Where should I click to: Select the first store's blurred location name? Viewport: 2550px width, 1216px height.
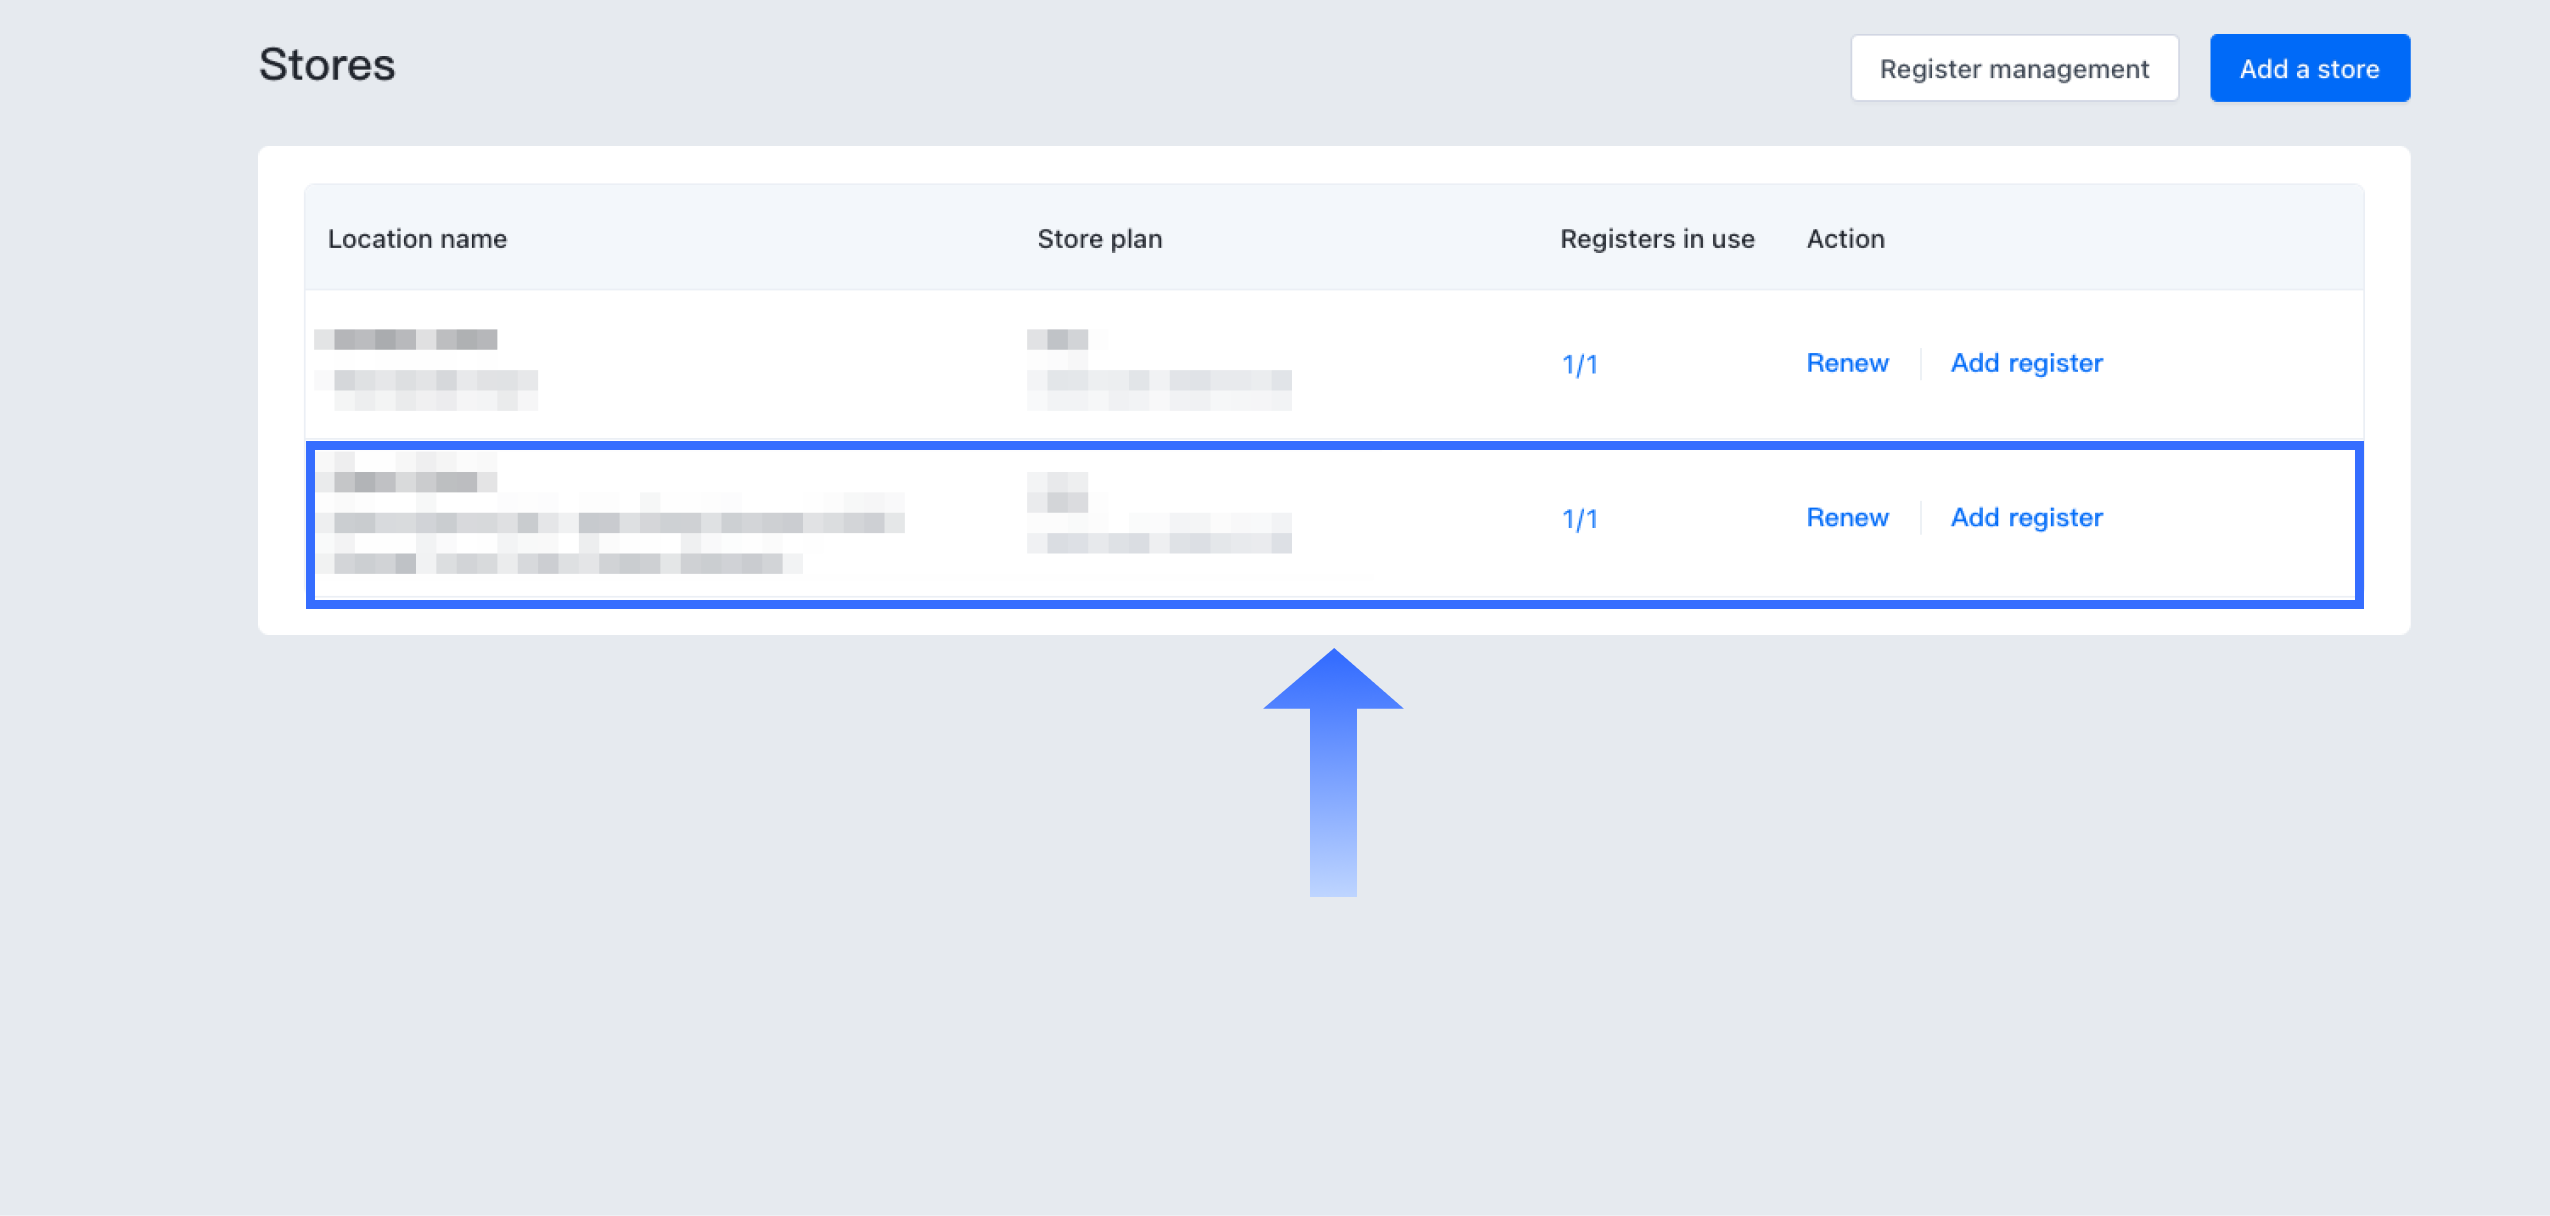[x=406, y=339]
